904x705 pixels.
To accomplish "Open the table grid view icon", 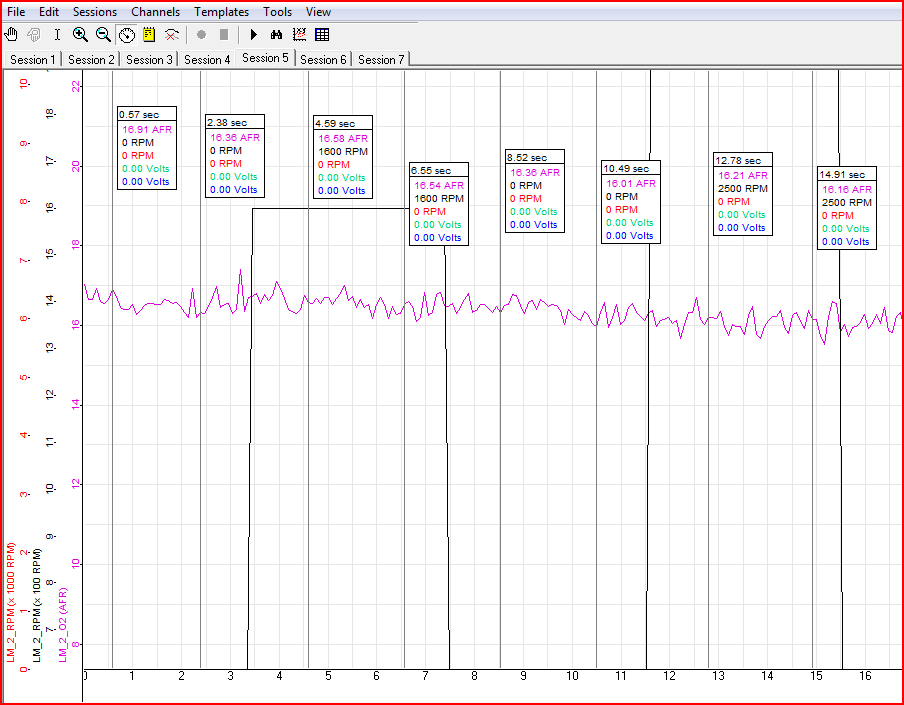I will point(322,35).
